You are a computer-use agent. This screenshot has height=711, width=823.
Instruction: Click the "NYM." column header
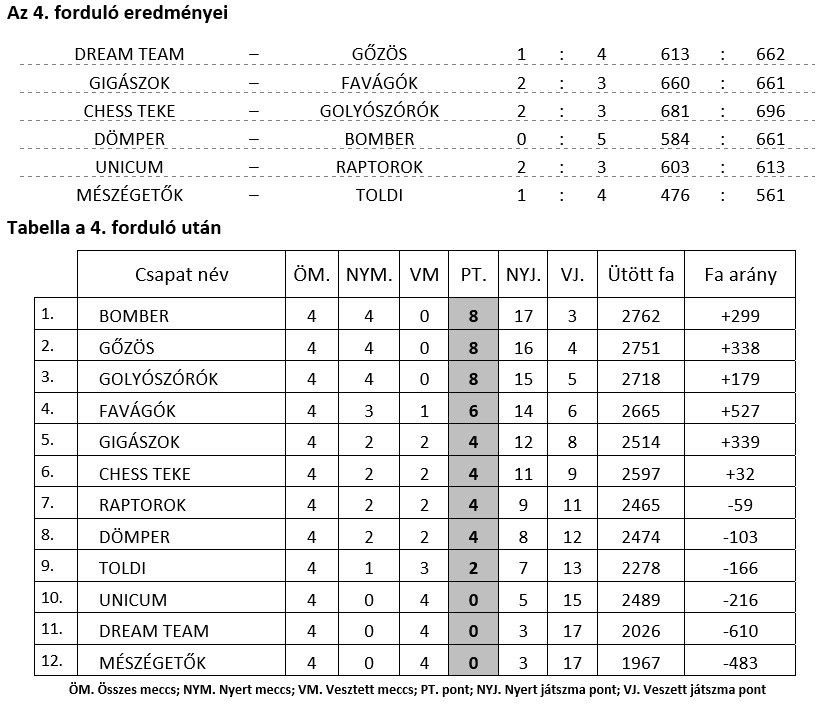tap(369, 275)
